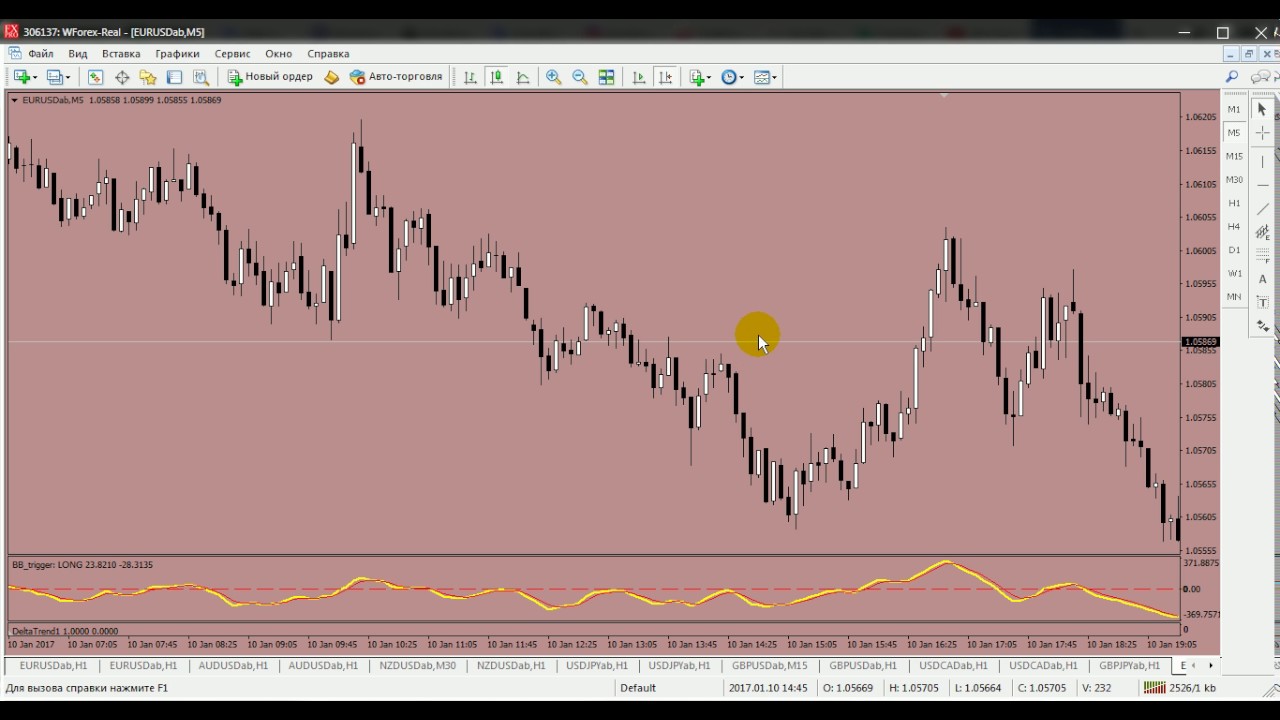Viewport: 1280px width, 720px height.
Task: Click the BB_trigger indicator label
Action: pos(82,565)
